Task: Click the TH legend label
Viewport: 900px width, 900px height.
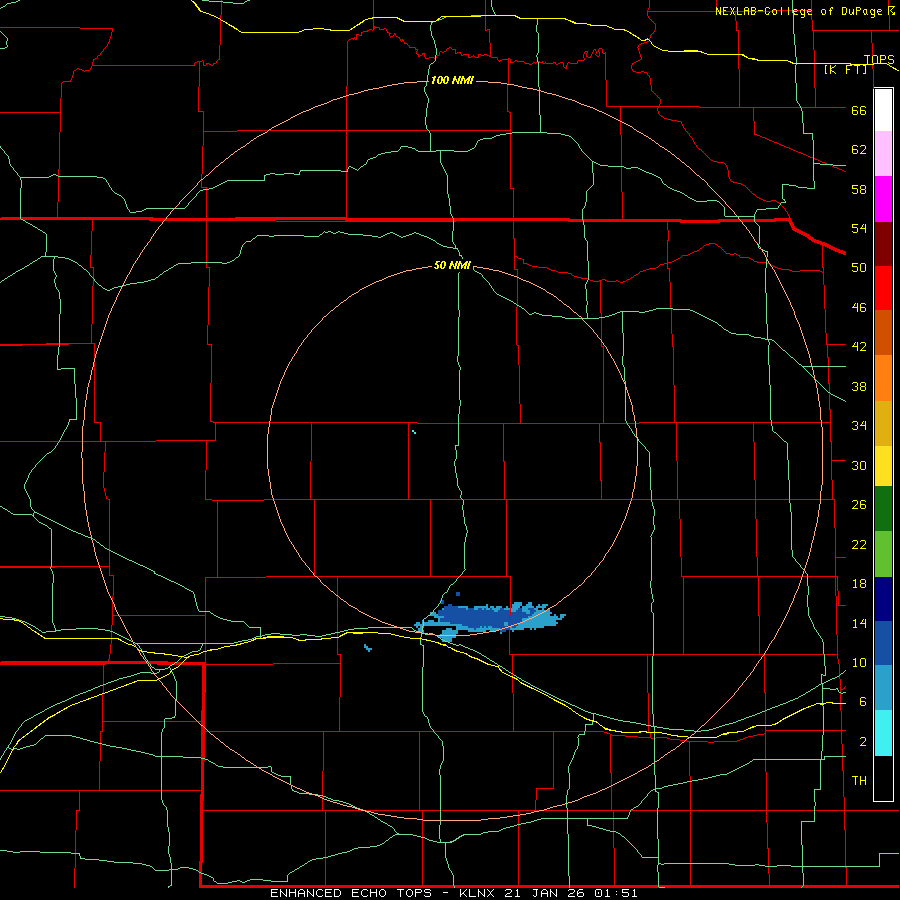Action: click(859, 781)
